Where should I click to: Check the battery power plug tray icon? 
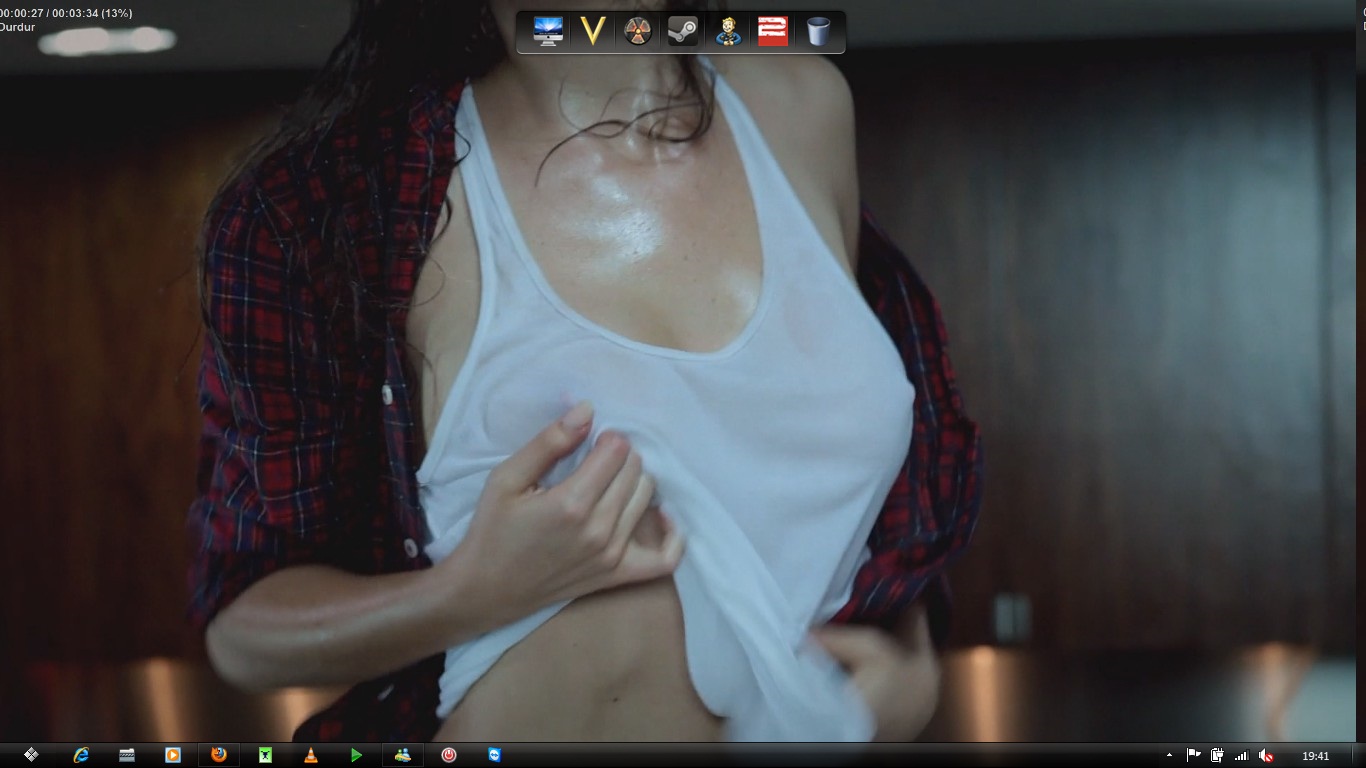point(1217,755)
